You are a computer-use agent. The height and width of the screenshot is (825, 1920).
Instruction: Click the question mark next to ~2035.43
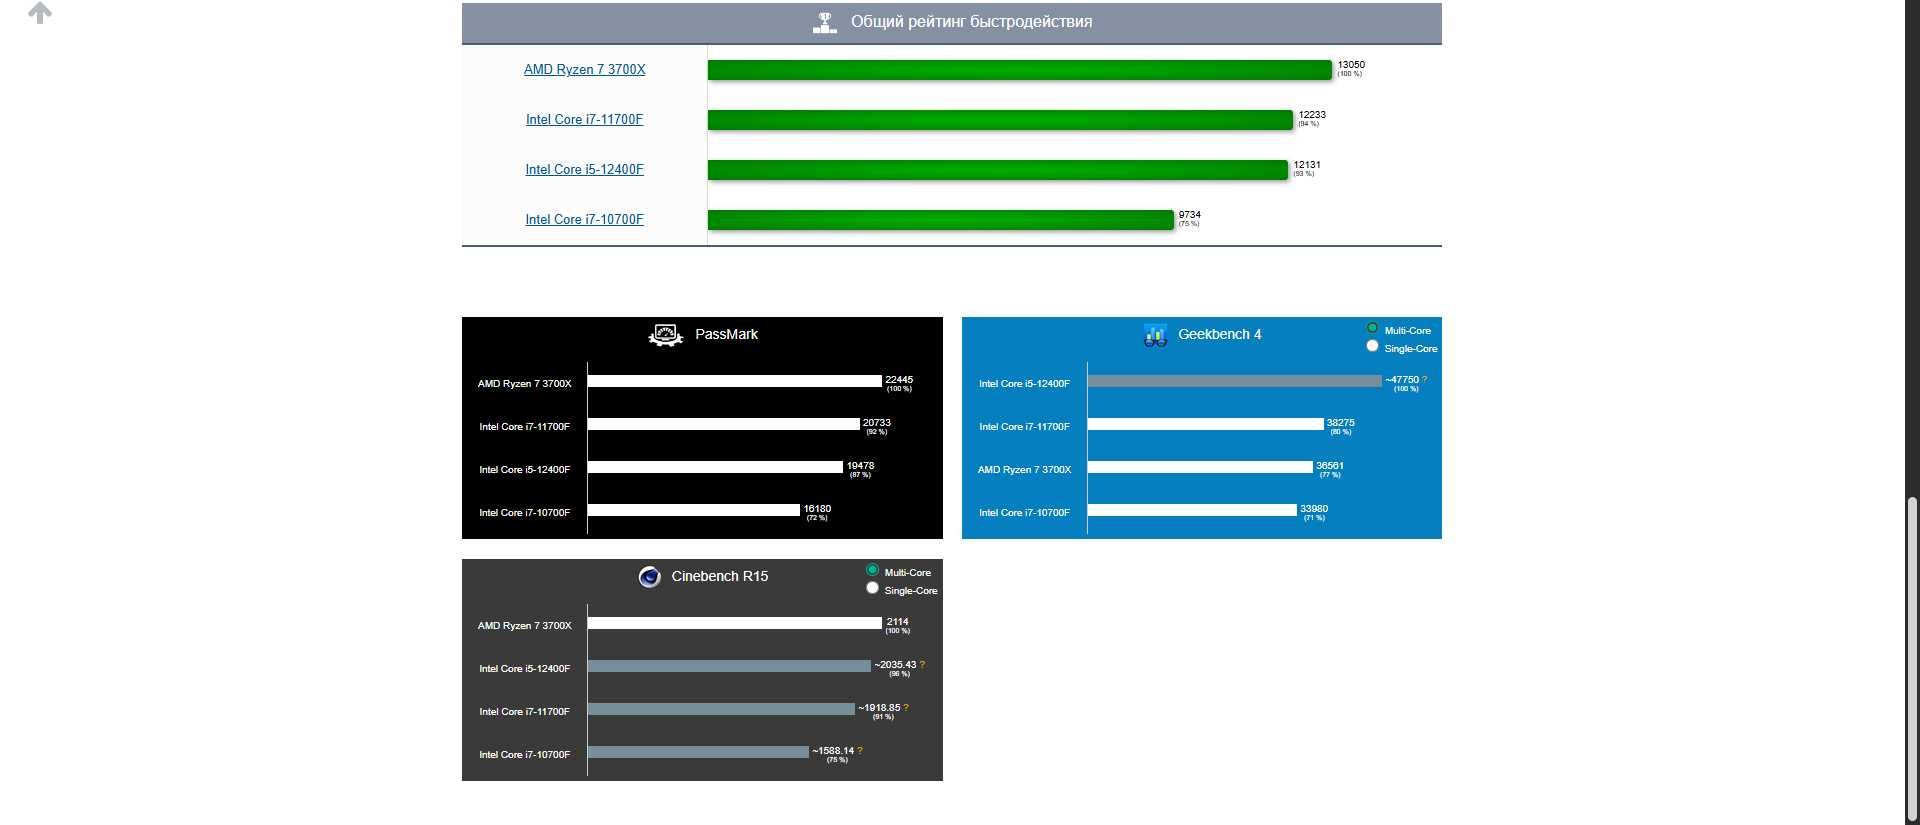922,665
